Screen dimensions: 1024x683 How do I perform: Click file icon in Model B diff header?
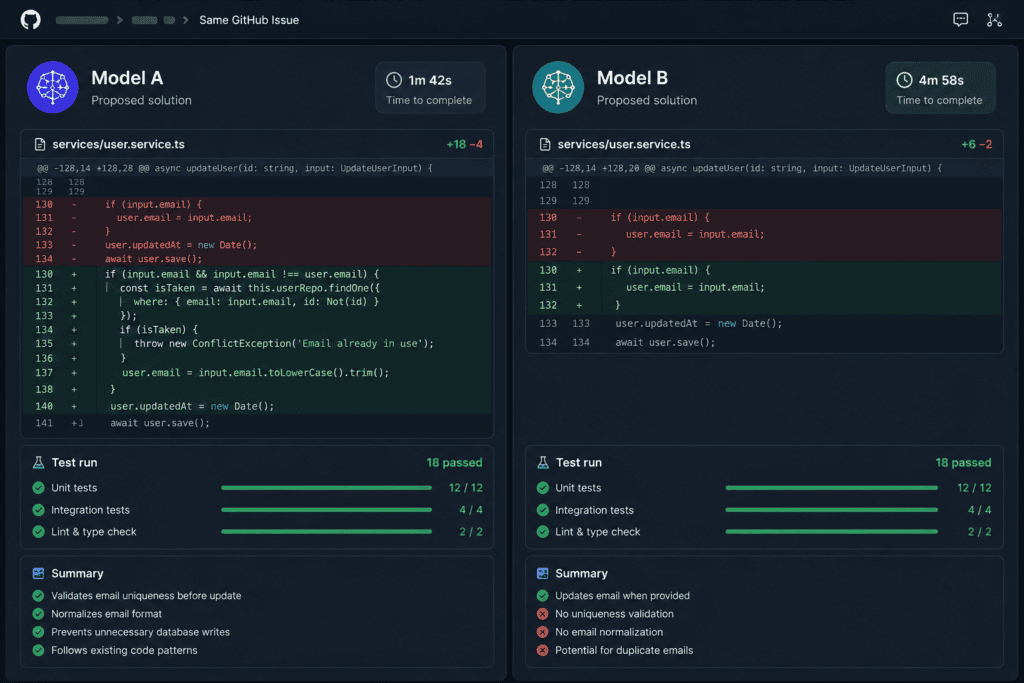545,144
